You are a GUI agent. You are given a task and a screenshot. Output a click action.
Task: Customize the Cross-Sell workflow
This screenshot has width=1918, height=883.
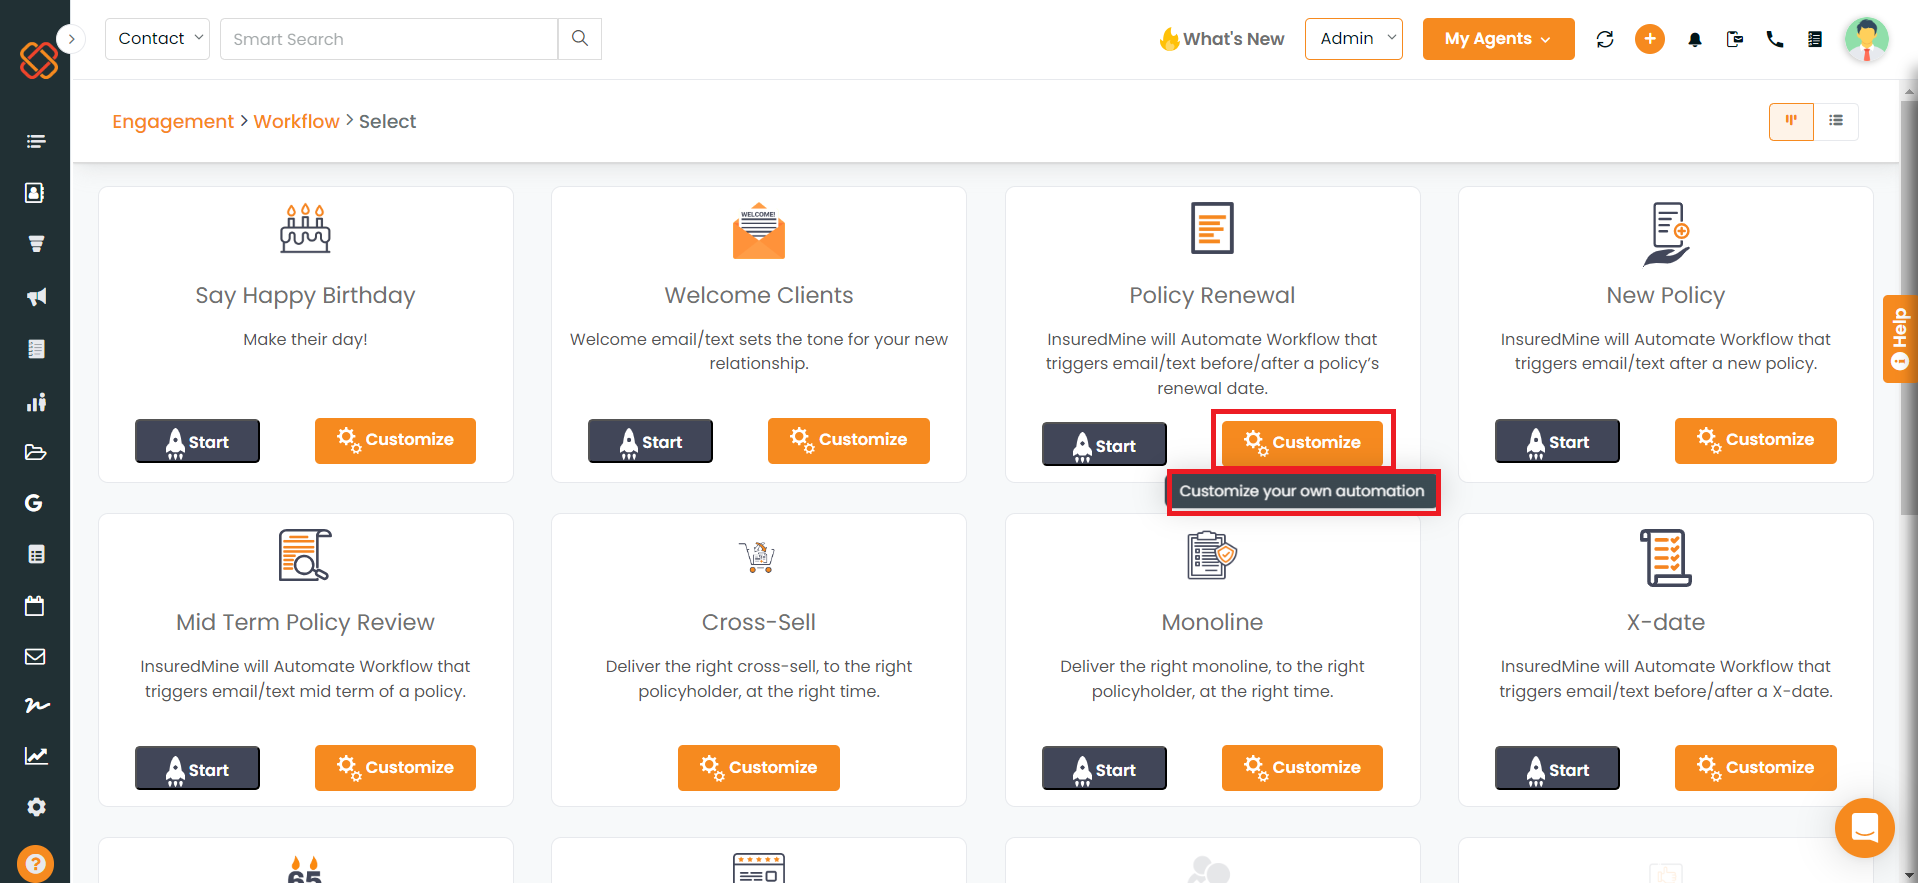[x=759, y=768]
